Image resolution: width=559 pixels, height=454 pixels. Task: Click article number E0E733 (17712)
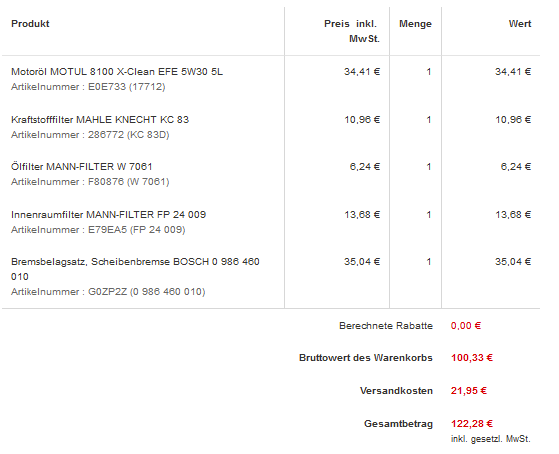coord(127,87)
